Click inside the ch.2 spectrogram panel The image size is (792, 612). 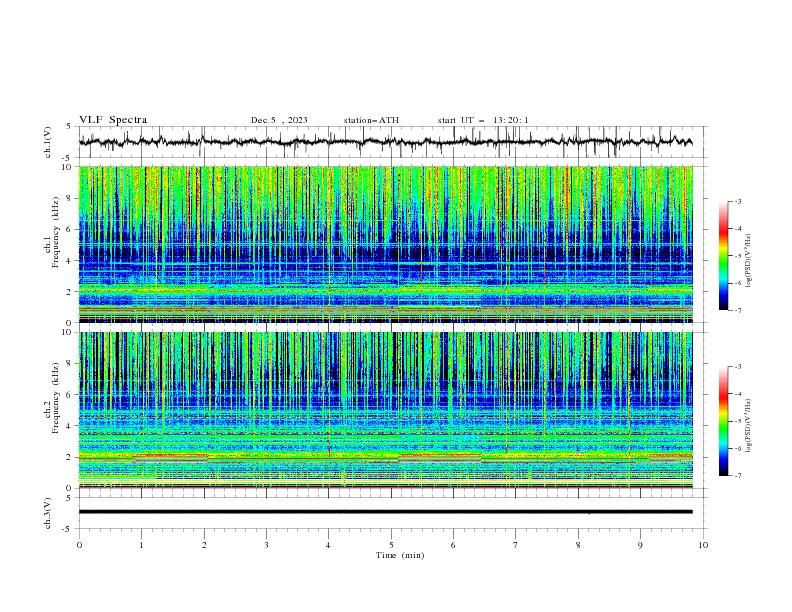385,410
